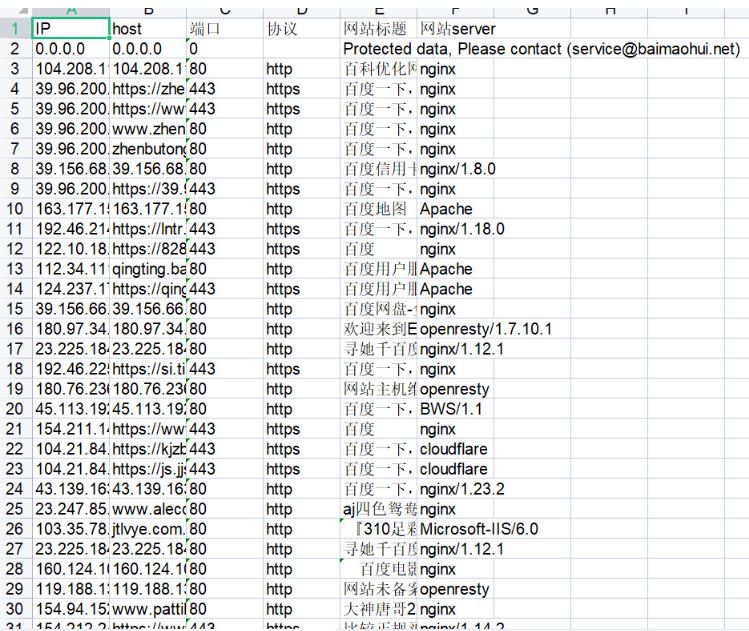Select the "nginx/1.8.0" server cell

point(456,169)
